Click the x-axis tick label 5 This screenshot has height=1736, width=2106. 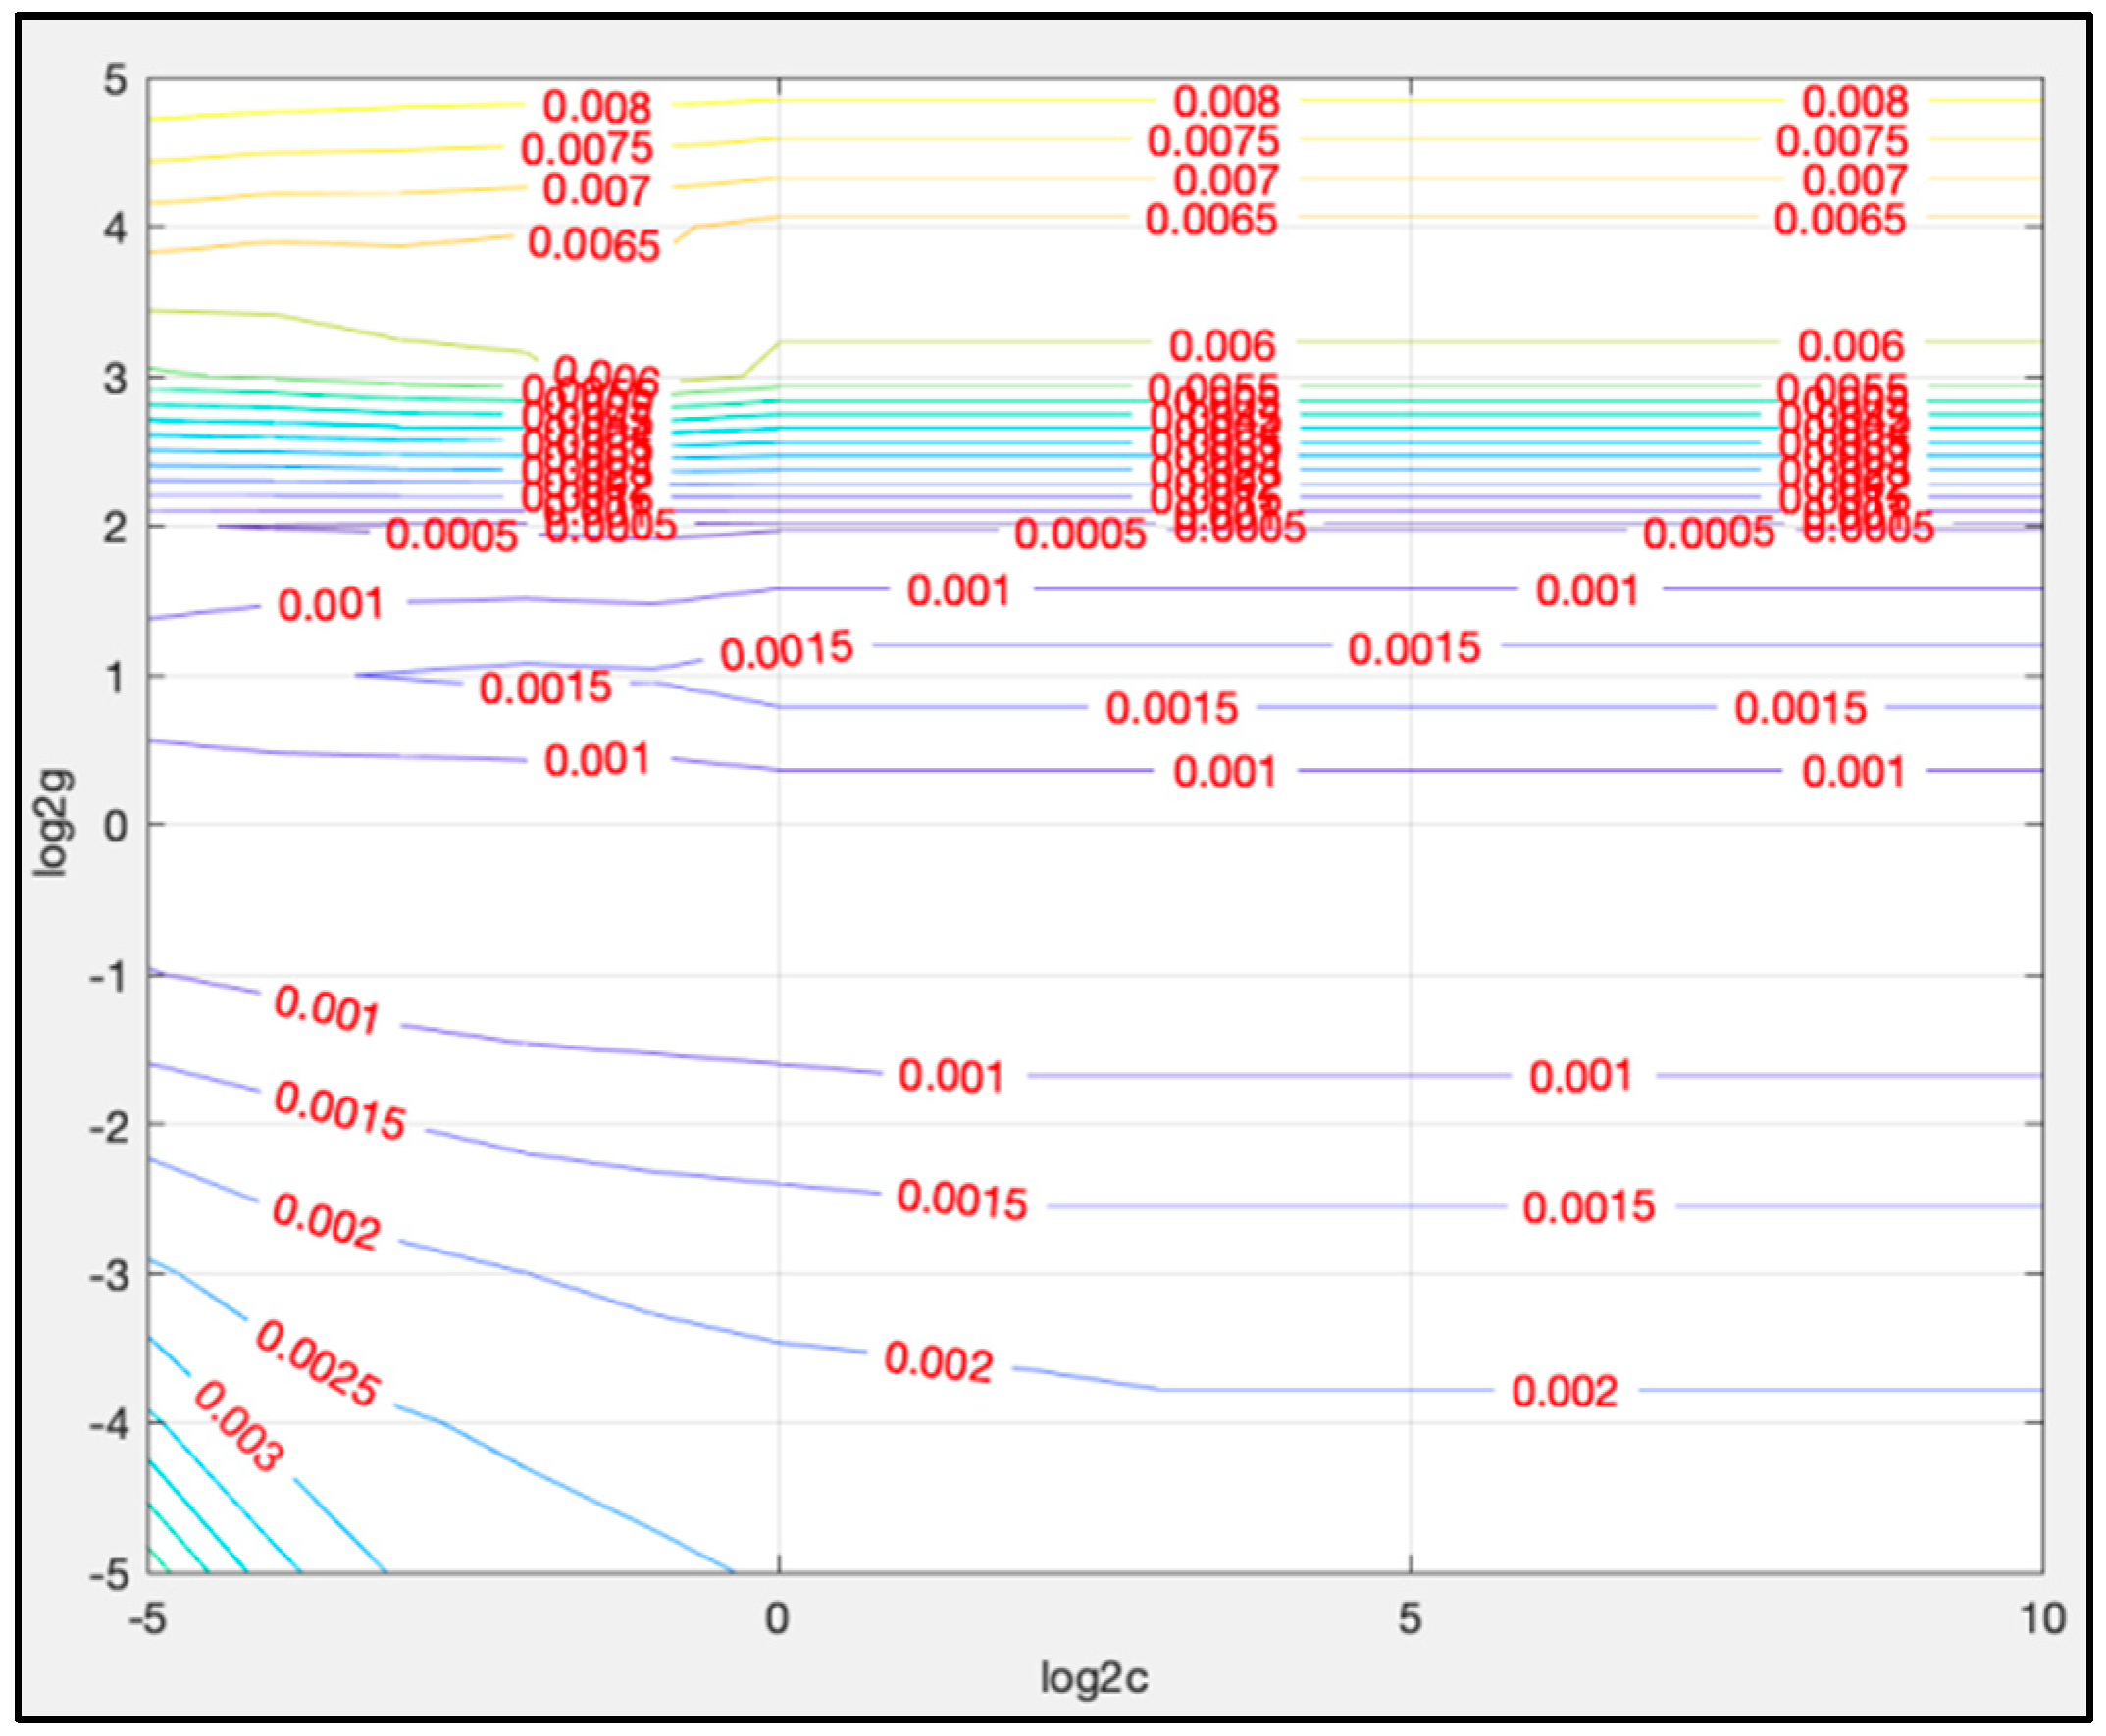tap(1409, 1618)
